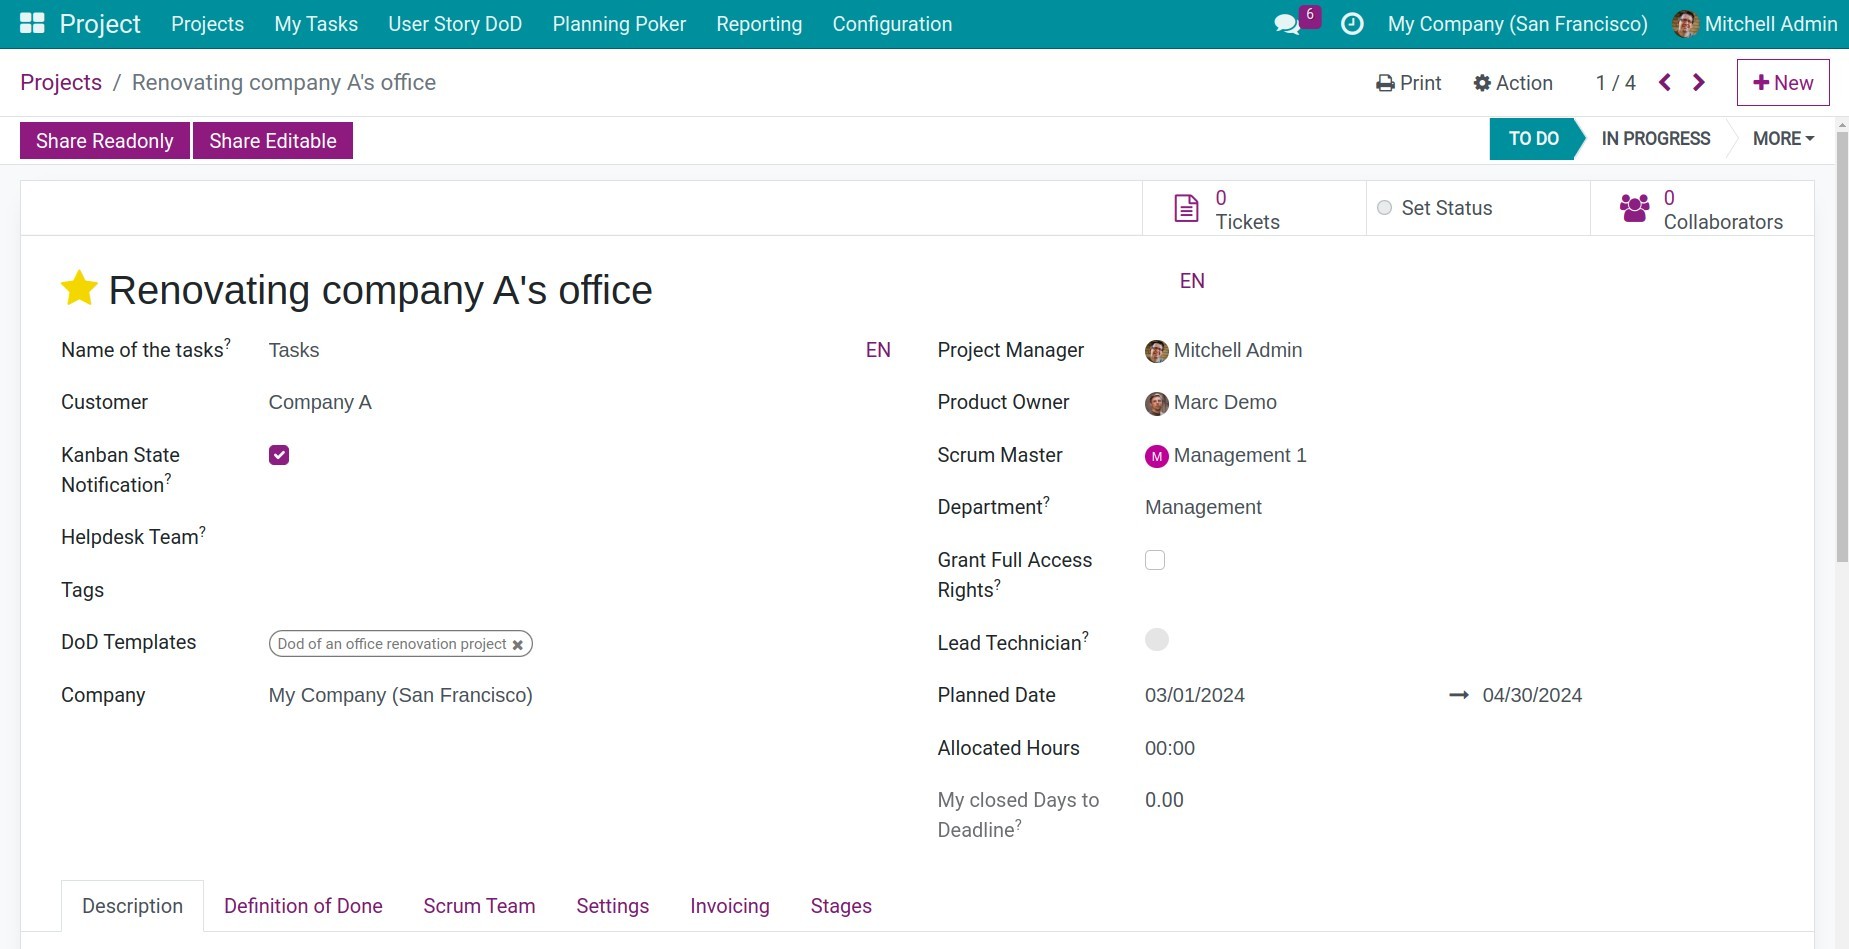
Task: Enable Grant Full Access Rights checkbox
Action: (1155, 560)
